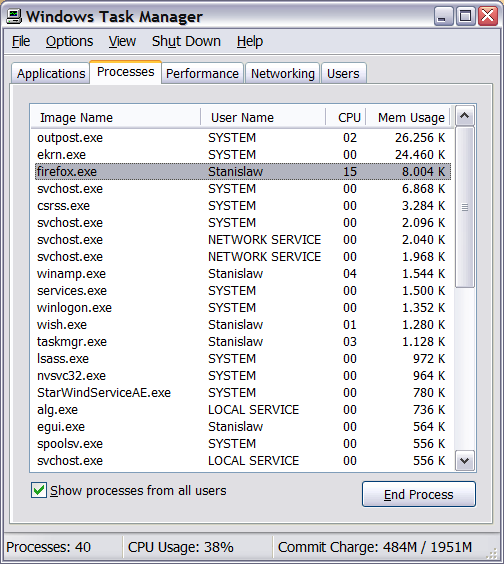Switch to the Performance tab
This screenshot has width=504, height=564.
203,73
